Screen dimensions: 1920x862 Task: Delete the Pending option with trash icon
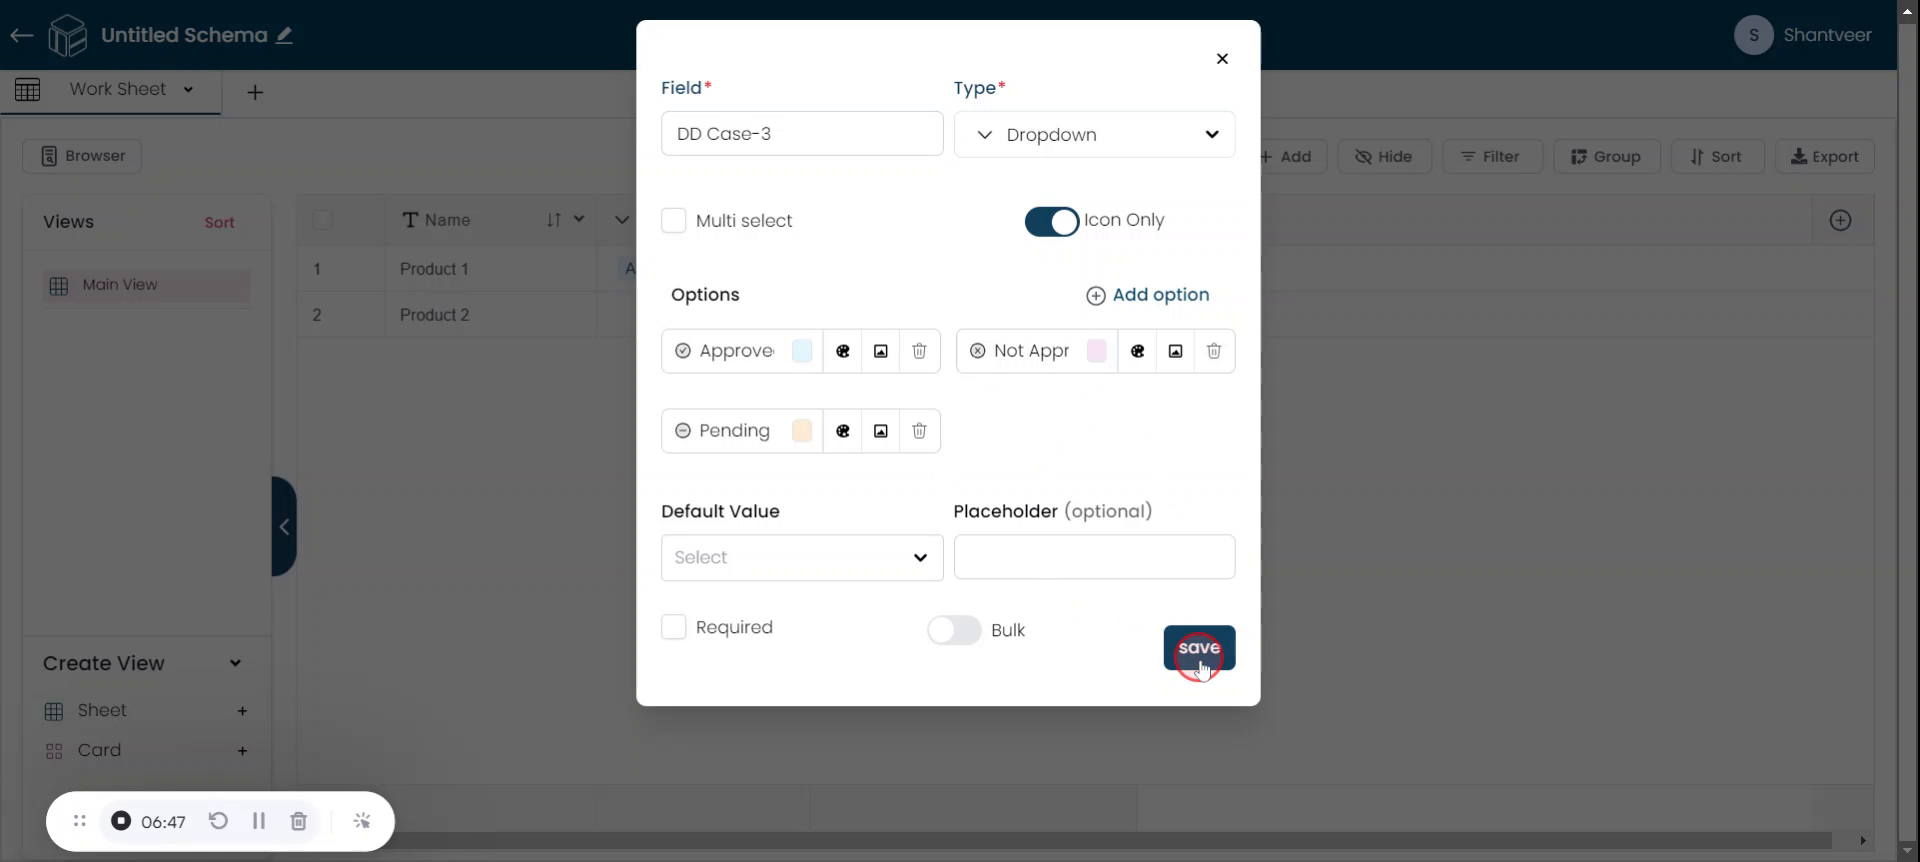919,431
